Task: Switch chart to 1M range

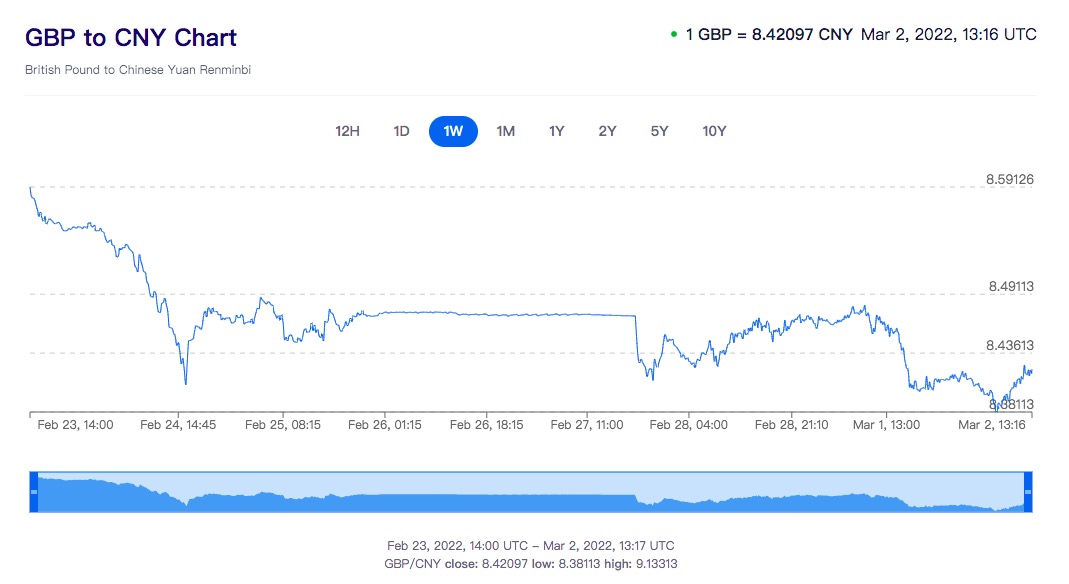Action: tap(506, 131)
